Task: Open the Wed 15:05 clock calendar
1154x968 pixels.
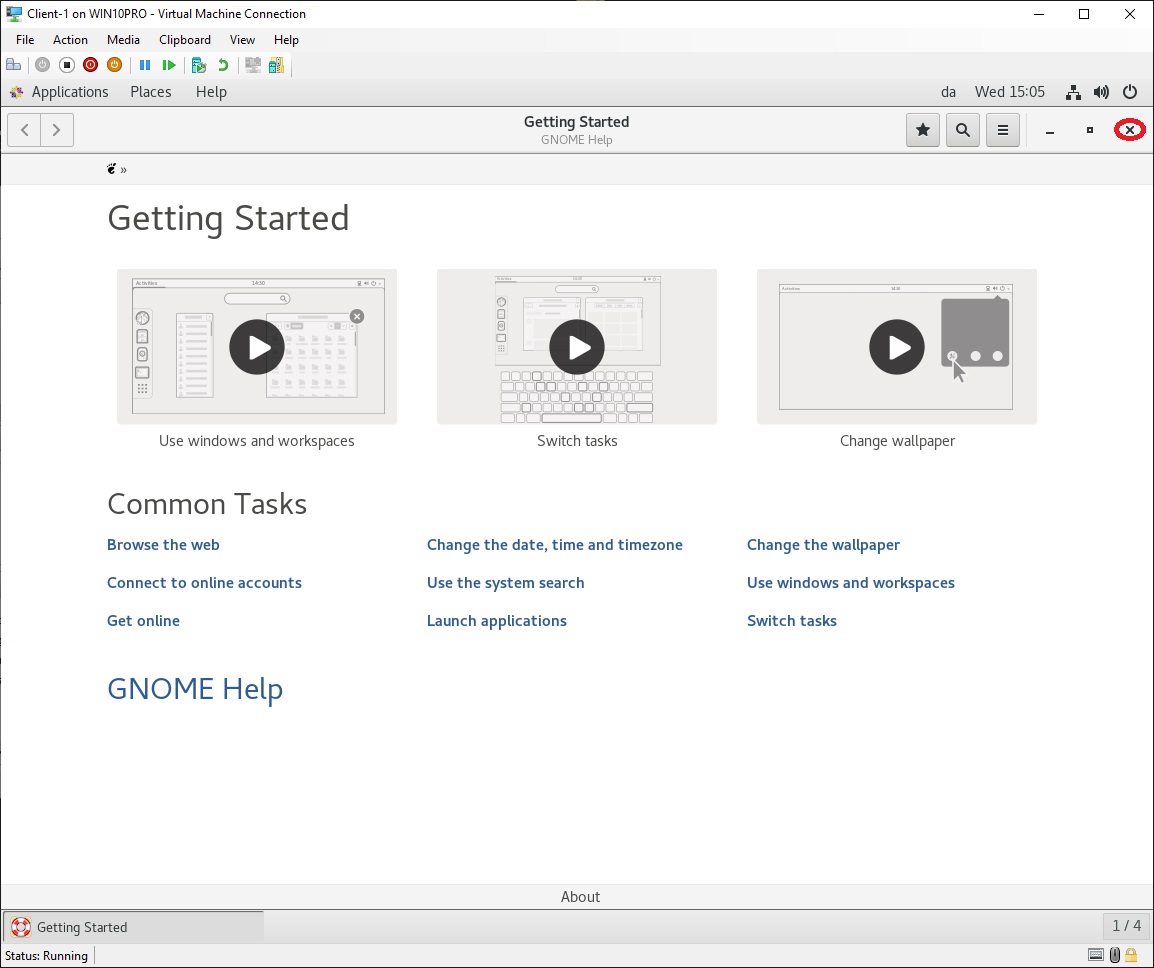Action: tap(1010, 92)
